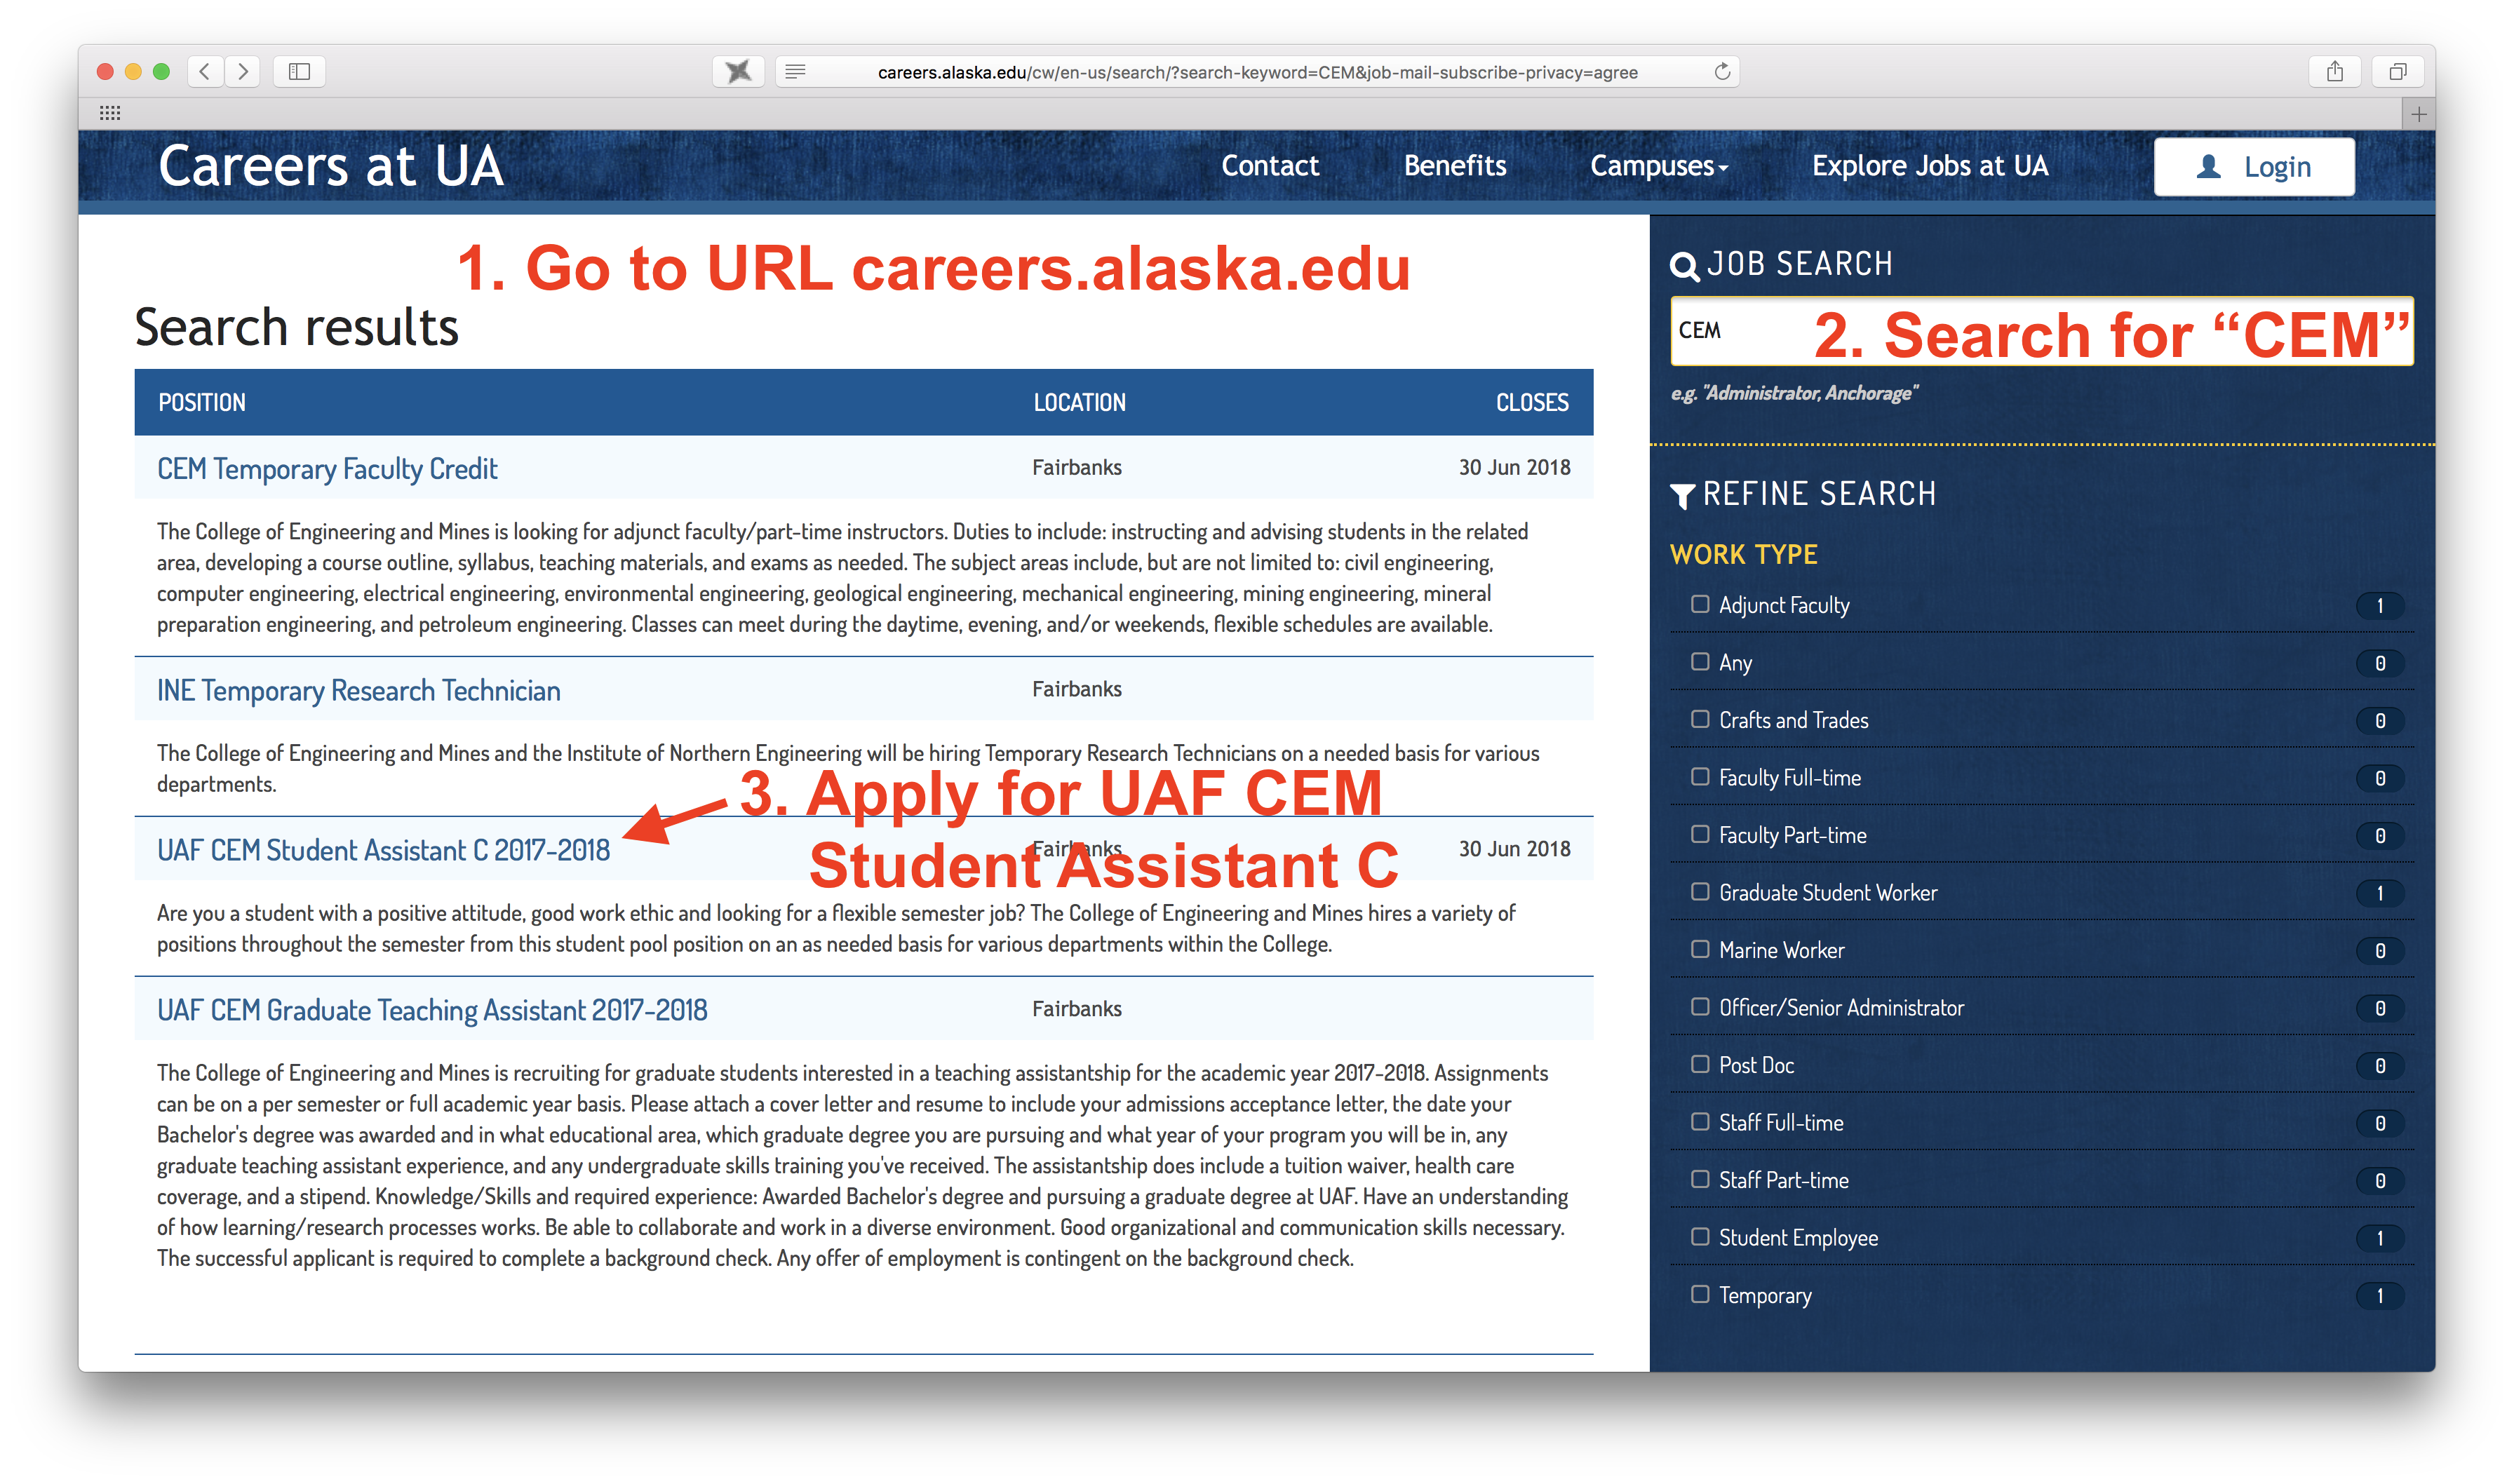This screenshot has width=2514, height=1484.
Task: Open the Share menu icon
Action: 2335,71
